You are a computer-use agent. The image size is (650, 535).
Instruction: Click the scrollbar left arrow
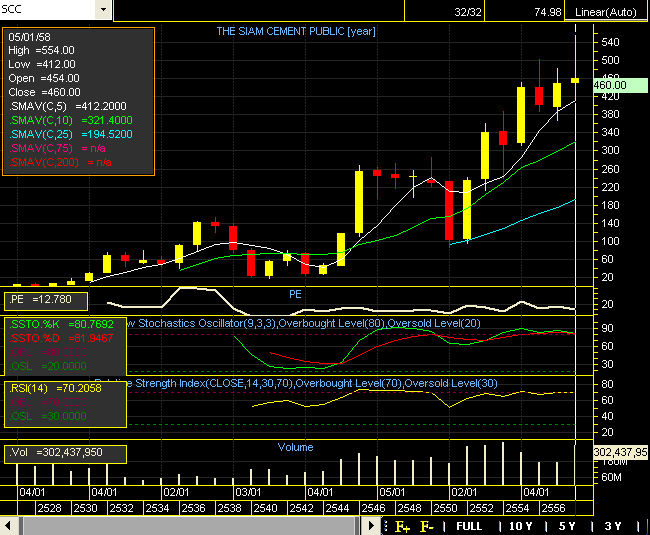point(8,526)
